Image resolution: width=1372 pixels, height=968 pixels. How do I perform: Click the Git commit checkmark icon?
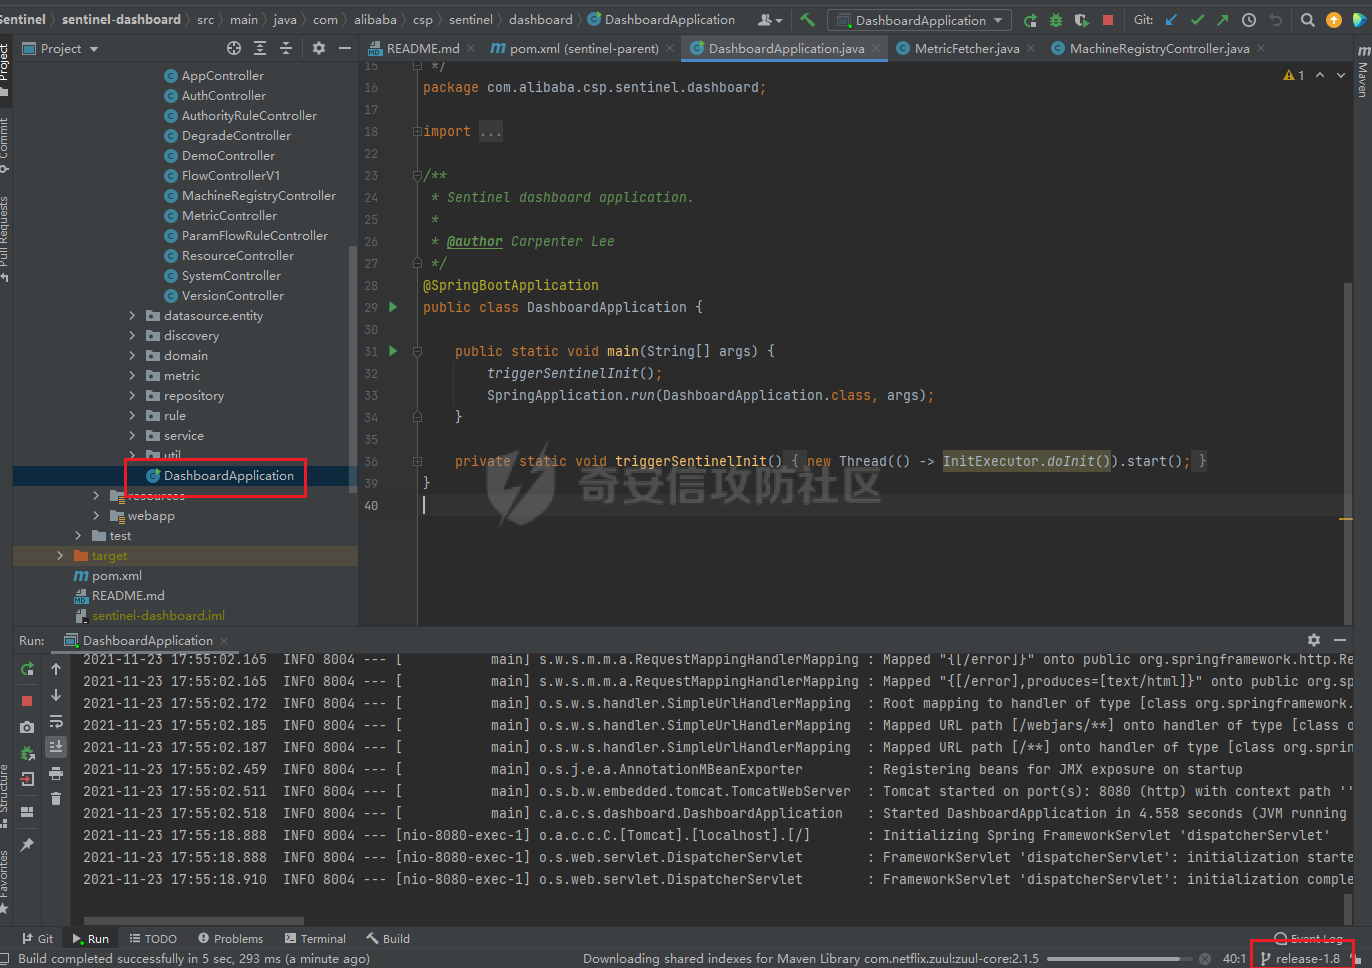(x=1197, y=20)
